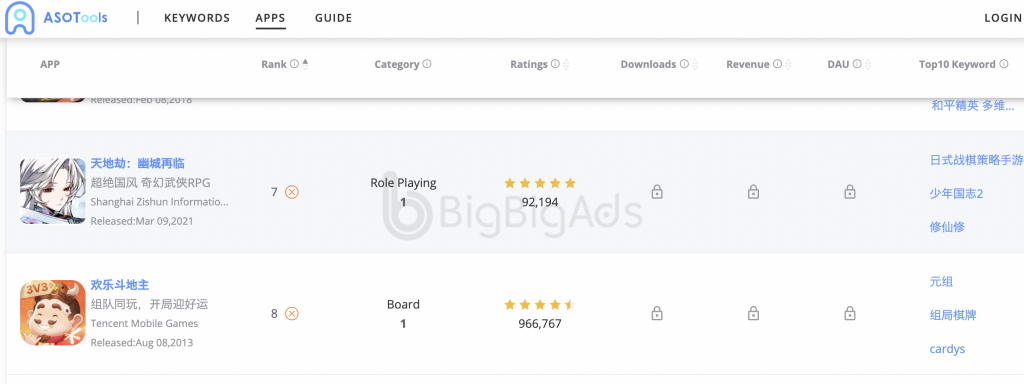Open the cardys keyword link
Screen dimensions: 1024x384
pyautogui.click(x=947, y=349)
